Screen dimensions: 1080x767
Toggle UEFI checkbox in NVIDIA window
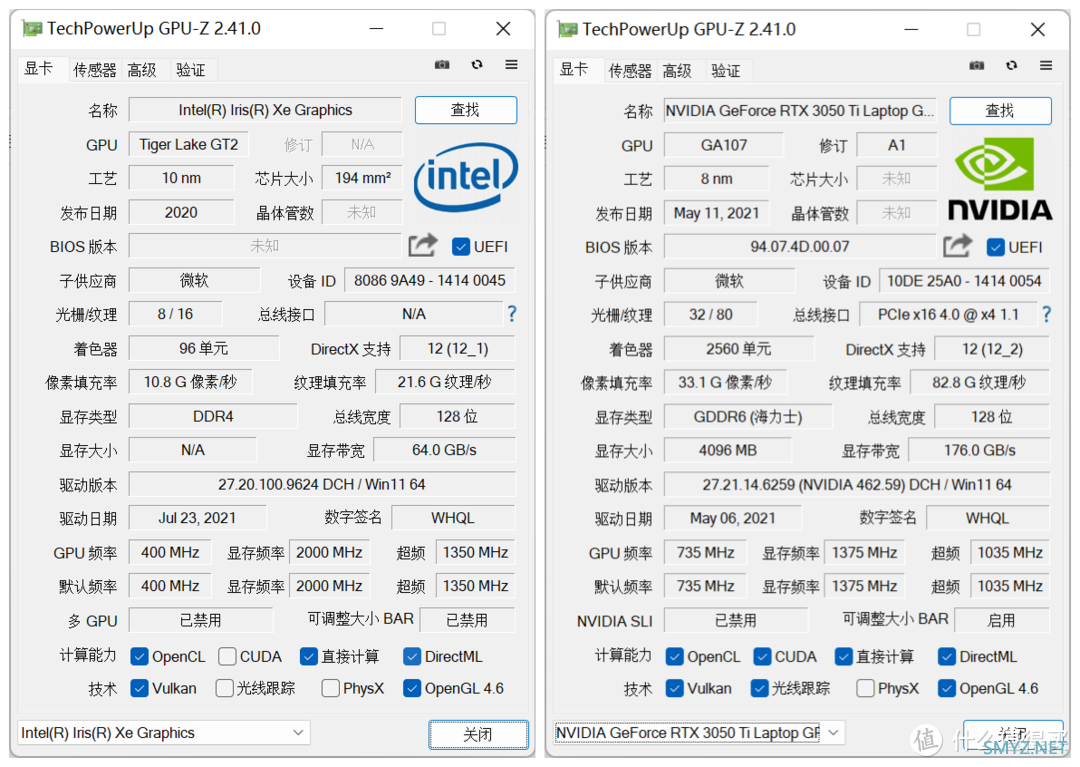tap(995, 247)
